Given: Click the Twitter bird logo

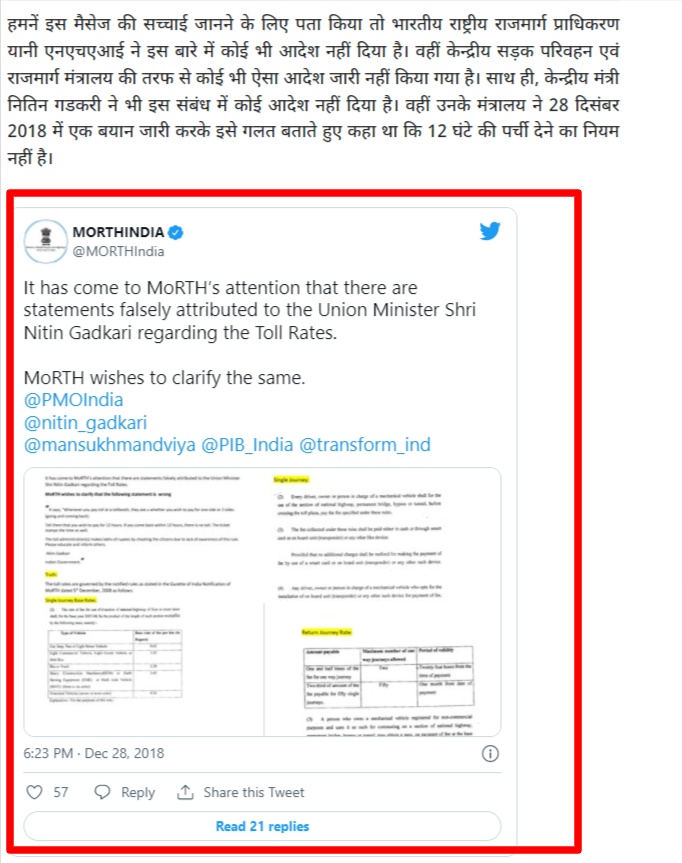Looking at the screenshot, I should click(x=489, y=231).
